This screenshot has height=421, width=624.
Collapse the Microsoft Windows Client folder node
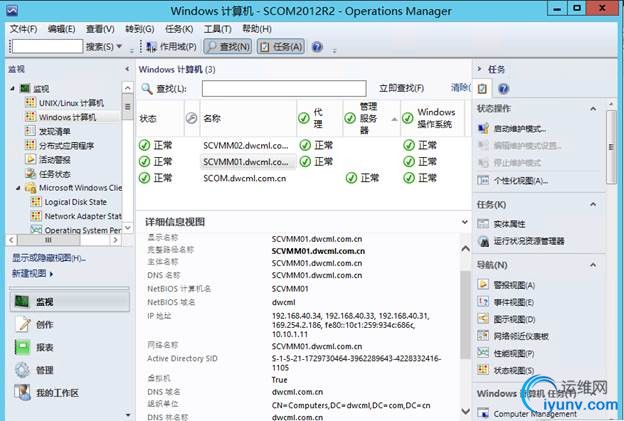click(18, 188)
